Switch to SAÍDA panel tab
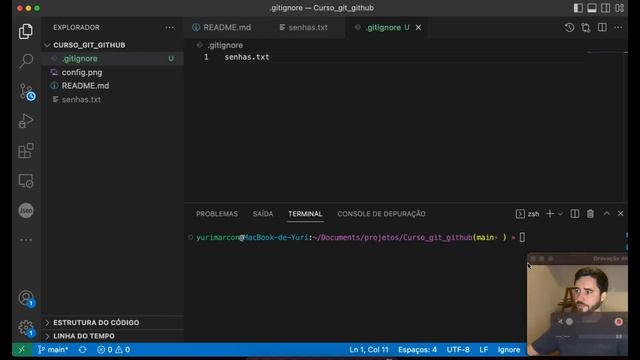This screenshot has height=360, width=640. 263,214
